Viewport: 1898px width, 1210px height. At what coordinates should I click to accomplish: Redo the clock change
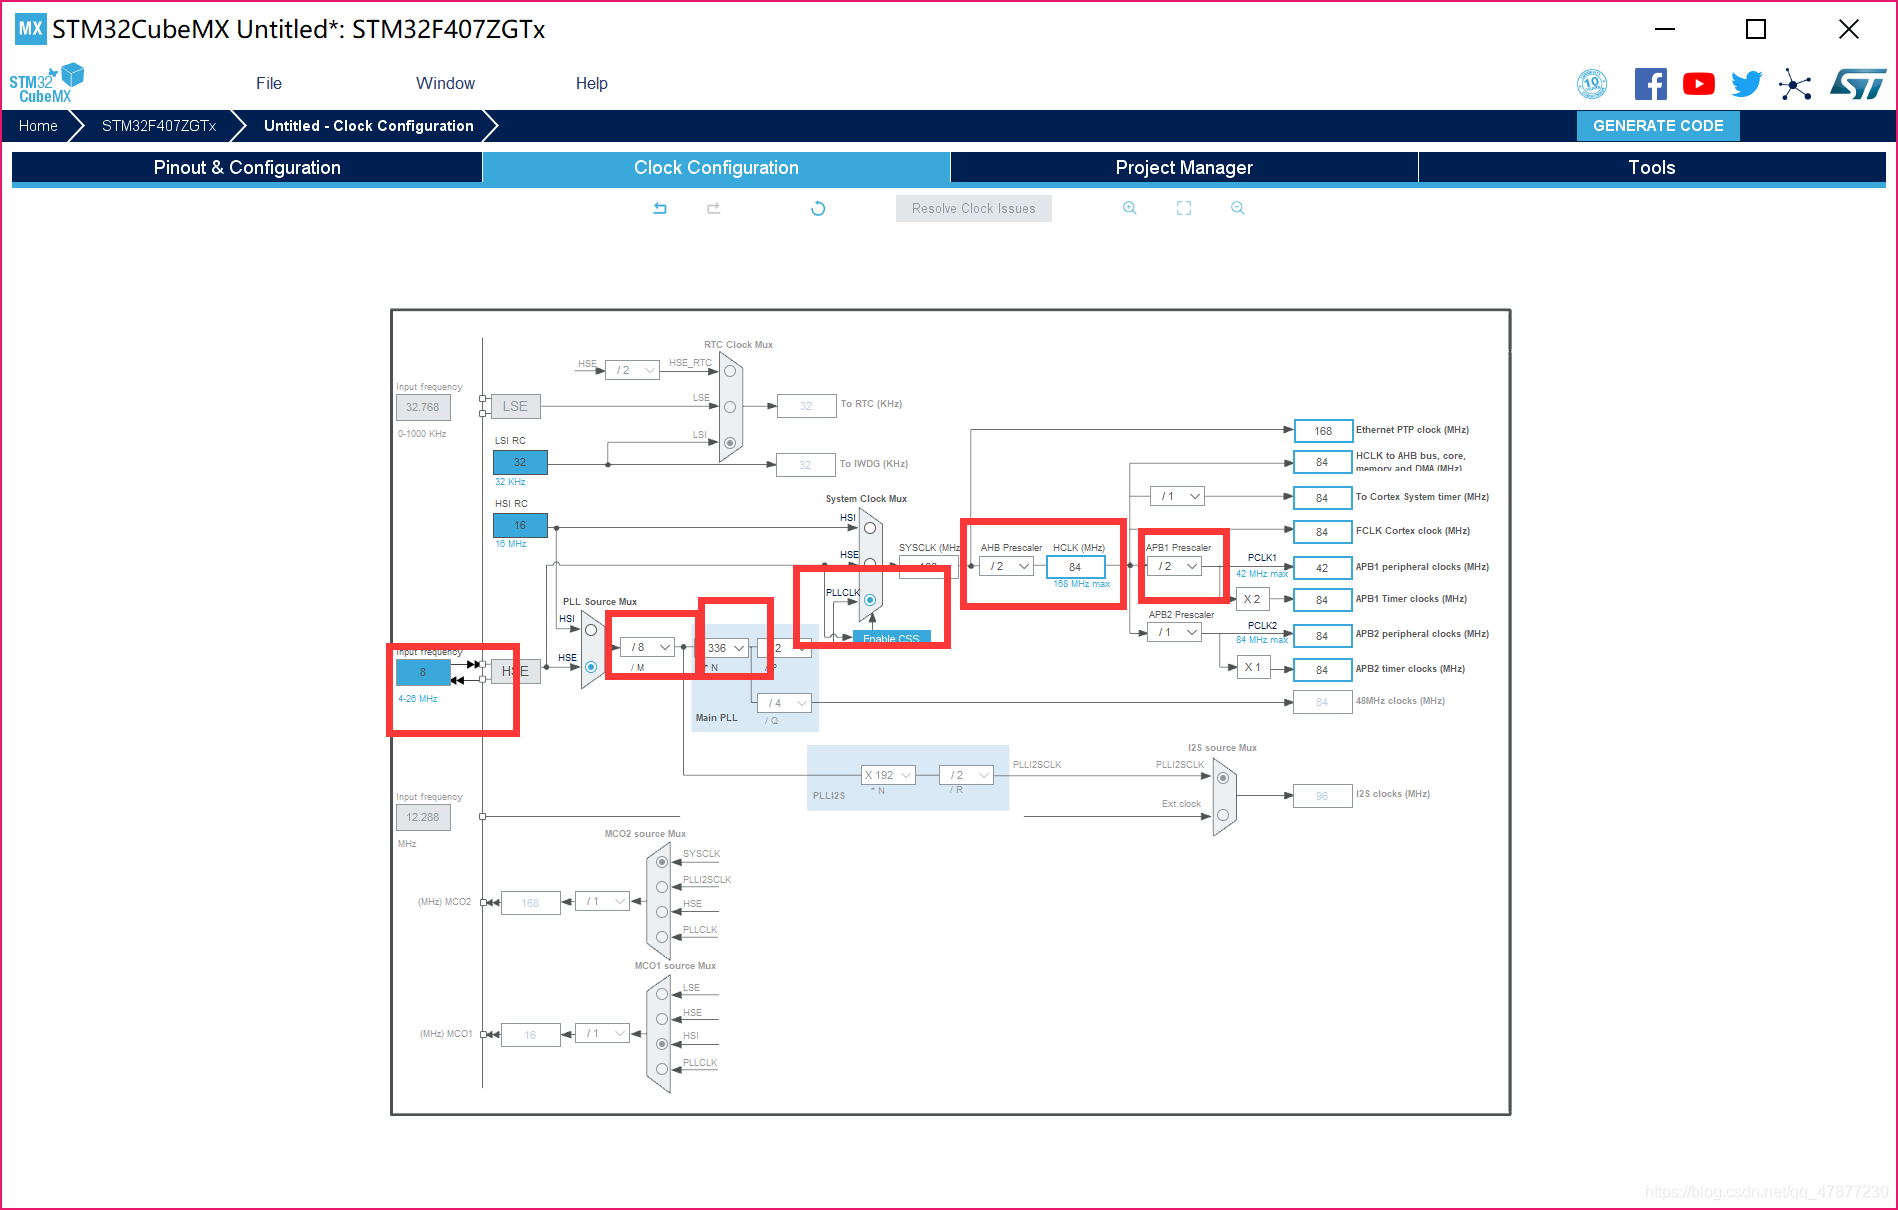point(713,208)
